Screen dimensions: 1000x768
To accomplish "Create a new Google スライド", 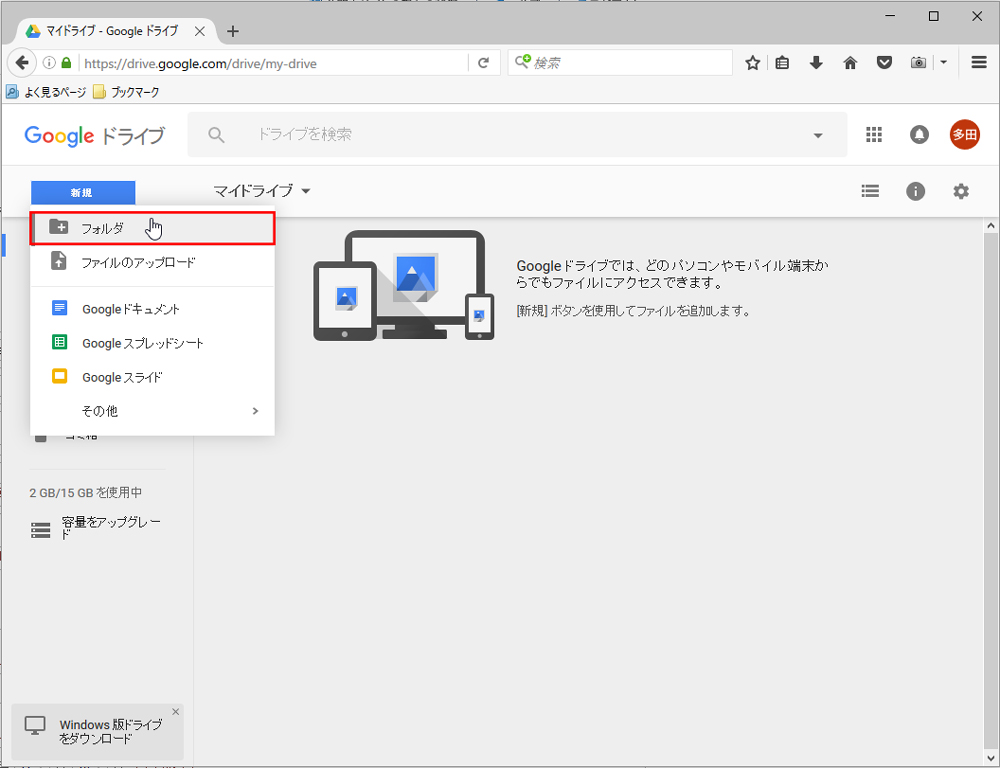I will pyautogui.click(x=153, y=377).
